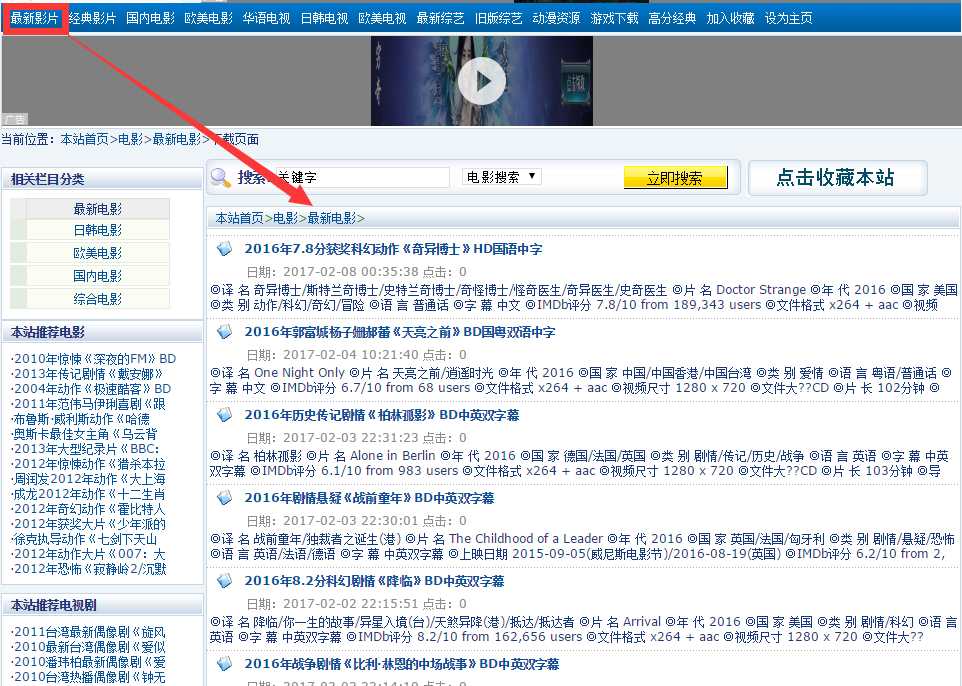The width and height of the screenshot is (962, 686).
Task: Open recommended film 2010年惊悚《深夜的FM》BD
Action: click(x=94, y=359)
